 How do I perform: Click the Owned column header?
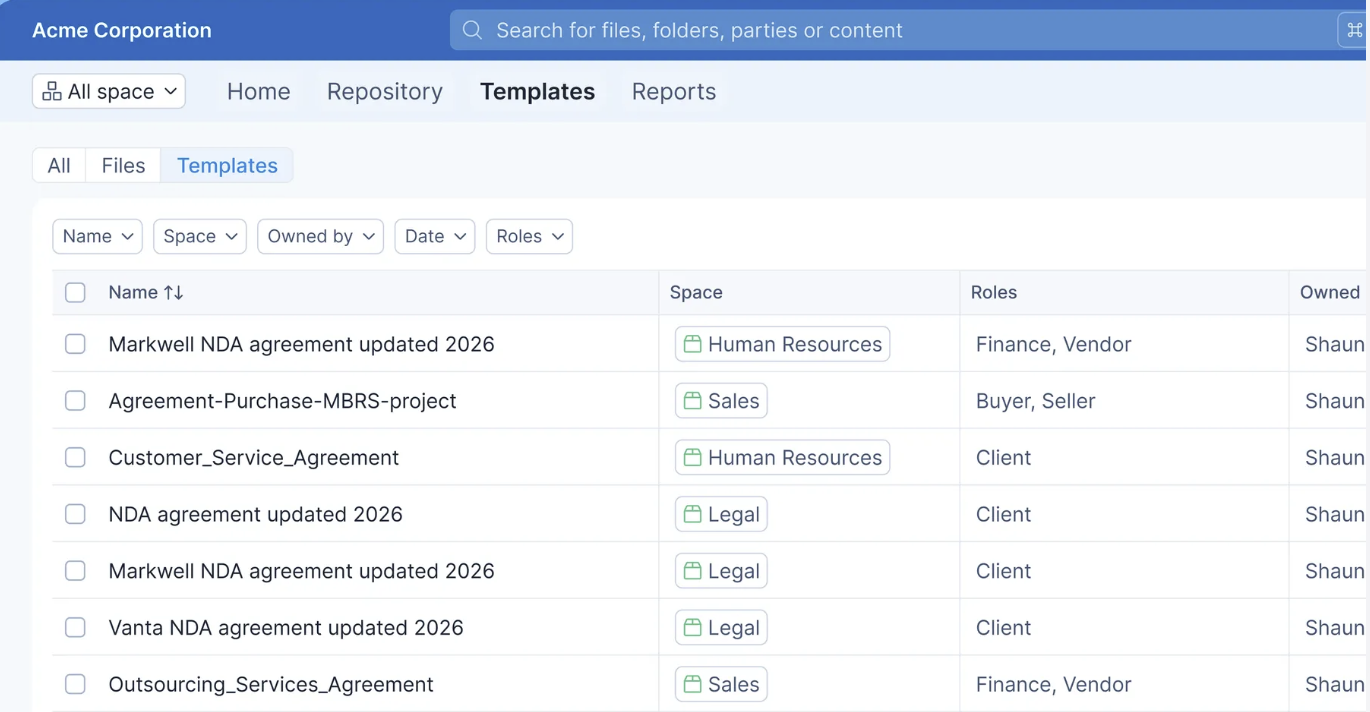[x=1330, y=292]
